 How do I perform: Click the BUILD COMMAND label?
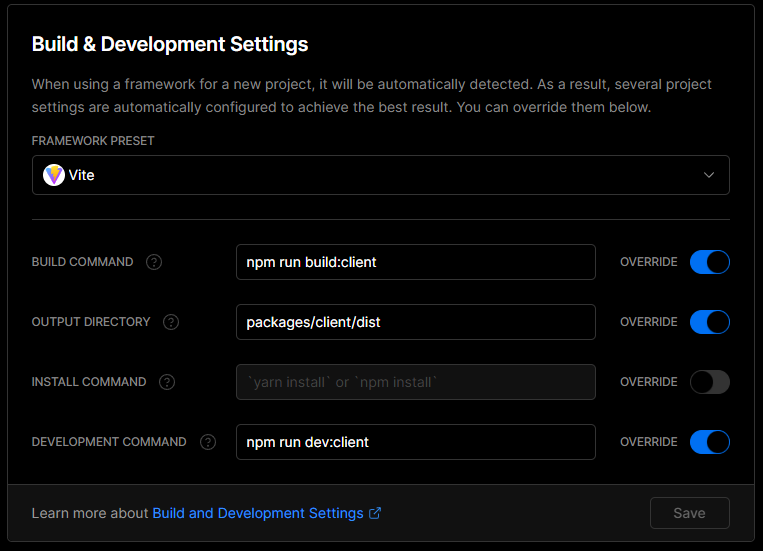pyautogui.click(x=82, y=262)
